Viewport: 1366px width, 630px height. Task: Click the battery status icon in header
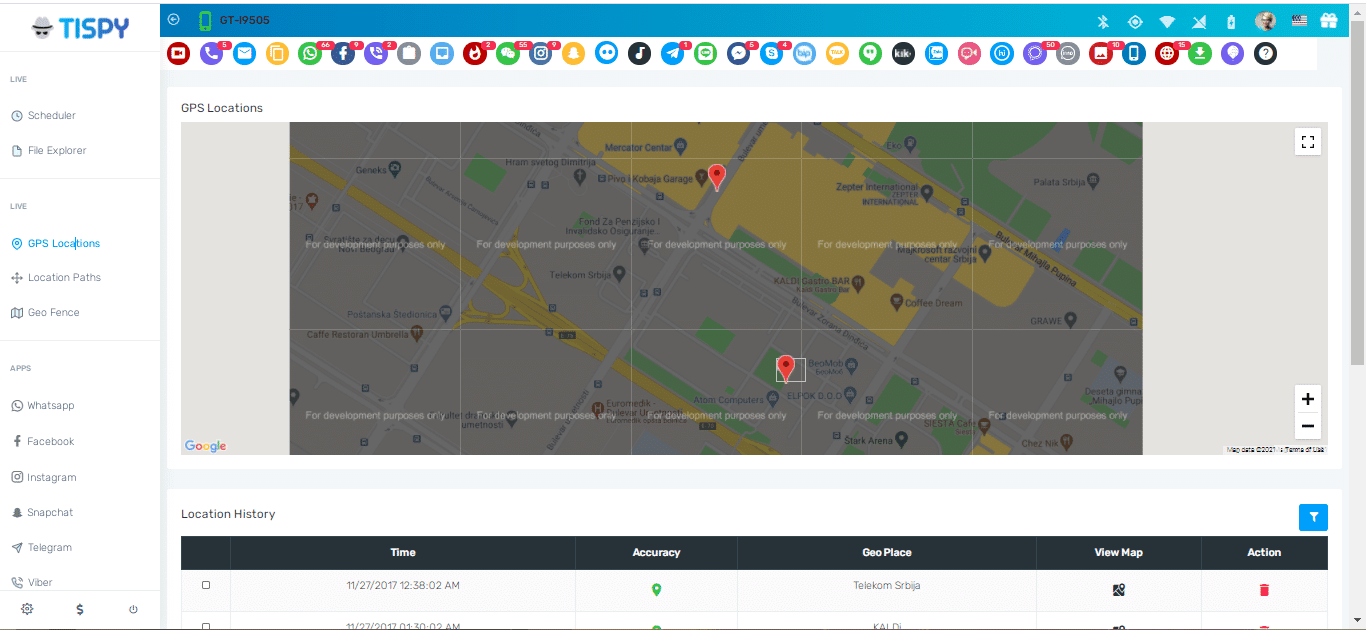click(1231, 21)
